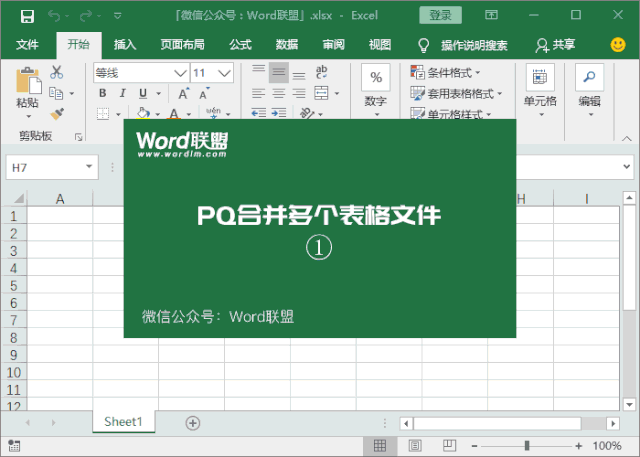Image resolution: width=640 pixels, height=457 pixels.
Task: Open 条件格式 conditional formatting menu
Action: [445, 73]
